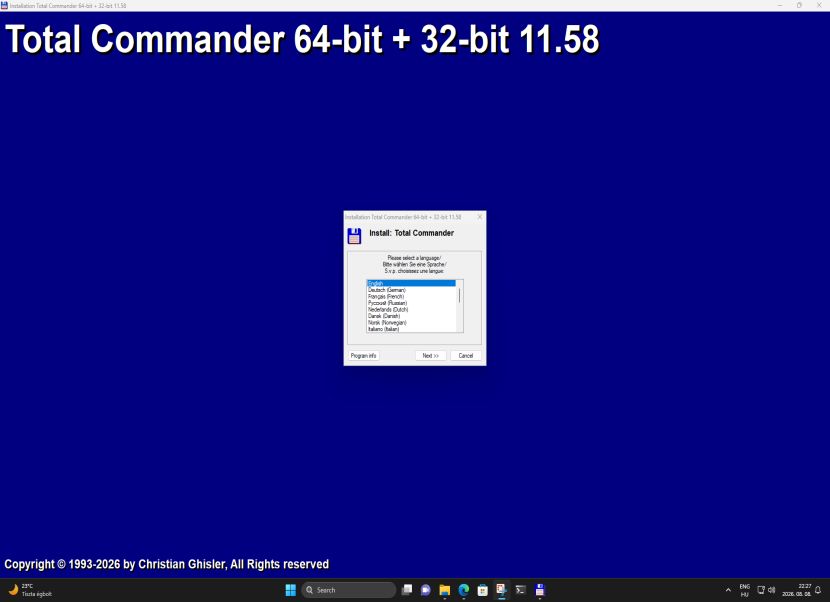Close the installer dialog with X
The height and width of the screenshot is (602, 830).
[480, 217]
